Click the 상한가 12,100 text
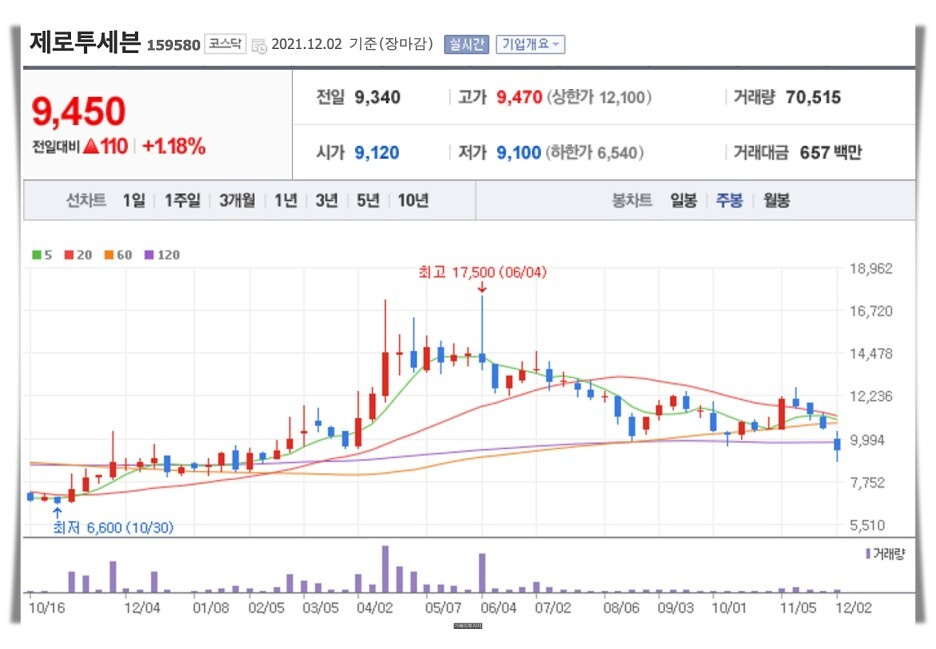The width and height of the screenshot is (936, 649). [599, 97]
